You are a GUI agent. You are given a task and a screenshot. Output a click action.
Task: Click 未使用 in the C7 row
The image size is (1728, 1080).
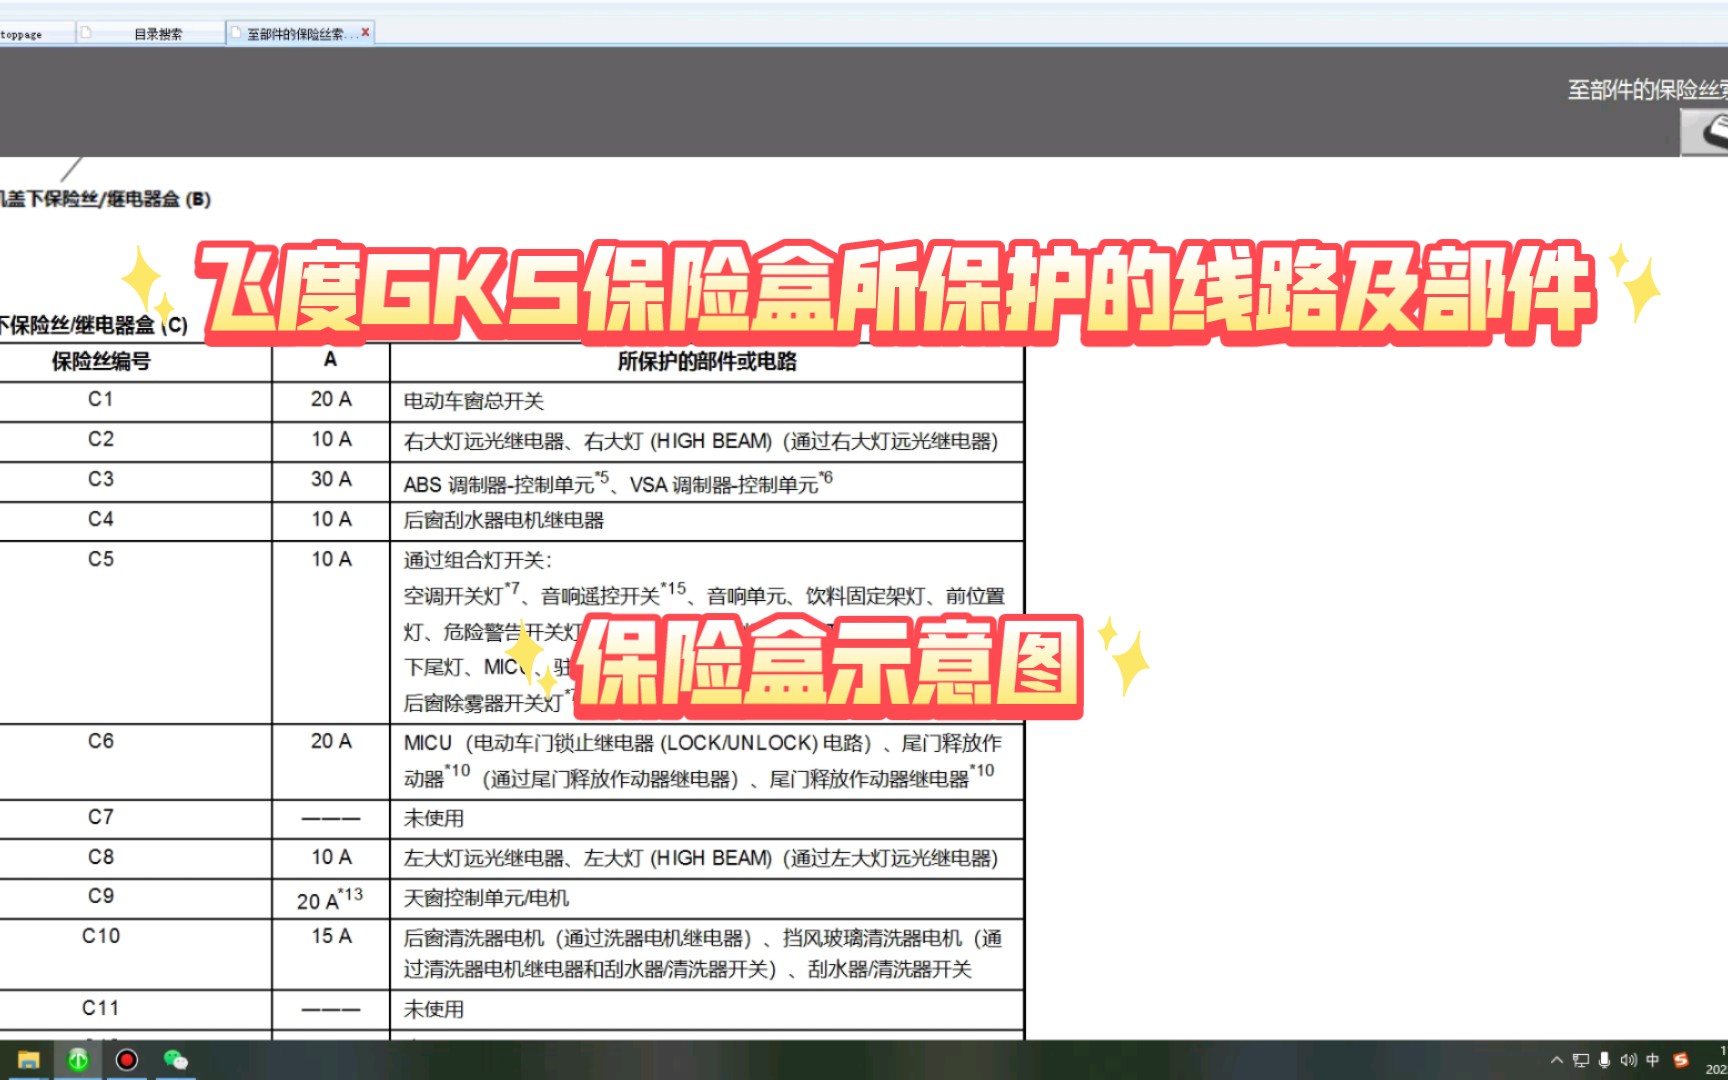coord(434,818)
